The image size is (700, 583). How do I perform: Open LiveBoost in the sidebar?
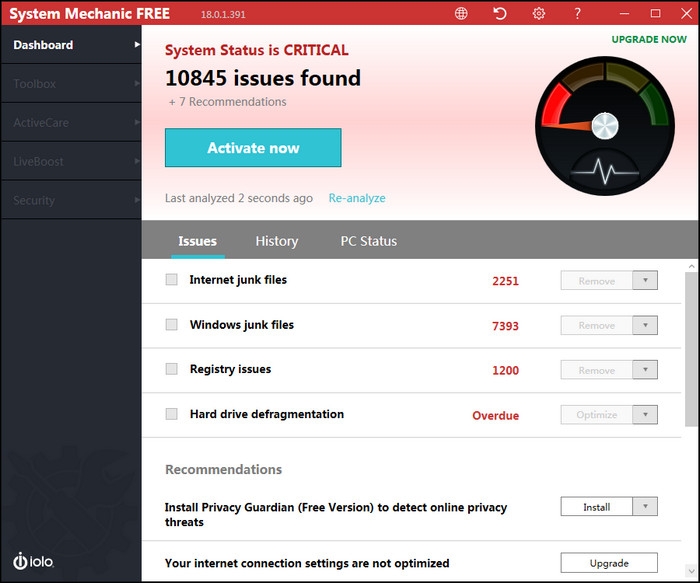(71, 161)
